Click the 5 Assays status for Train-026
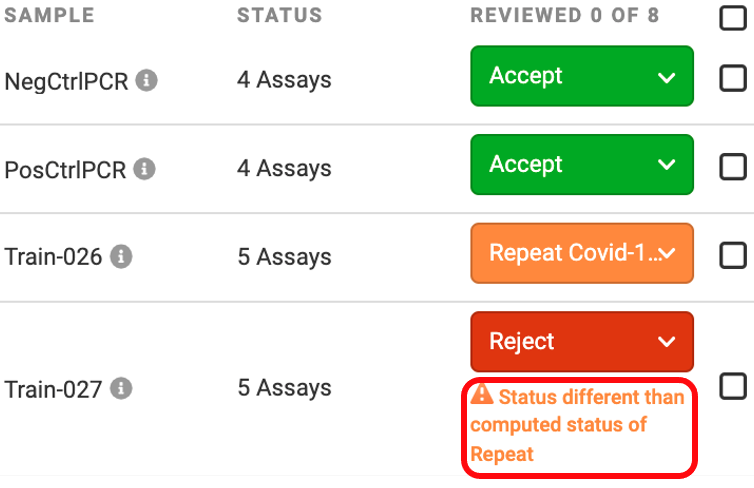The image size is (754, 488). pyautogui.click(x=284, y=257)
